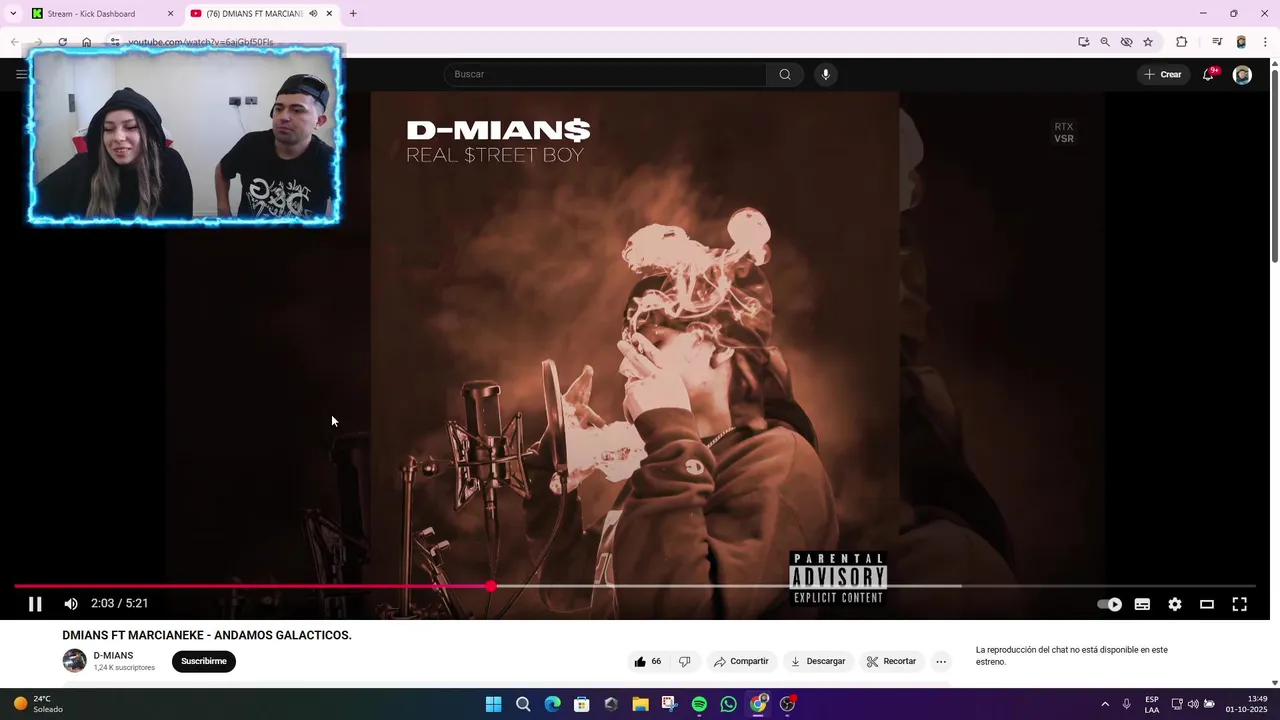The width and height of the screenshot is (1280, 720).
Task: Open the YouTube account avatar menu
Action: (x=1242, y=75)
